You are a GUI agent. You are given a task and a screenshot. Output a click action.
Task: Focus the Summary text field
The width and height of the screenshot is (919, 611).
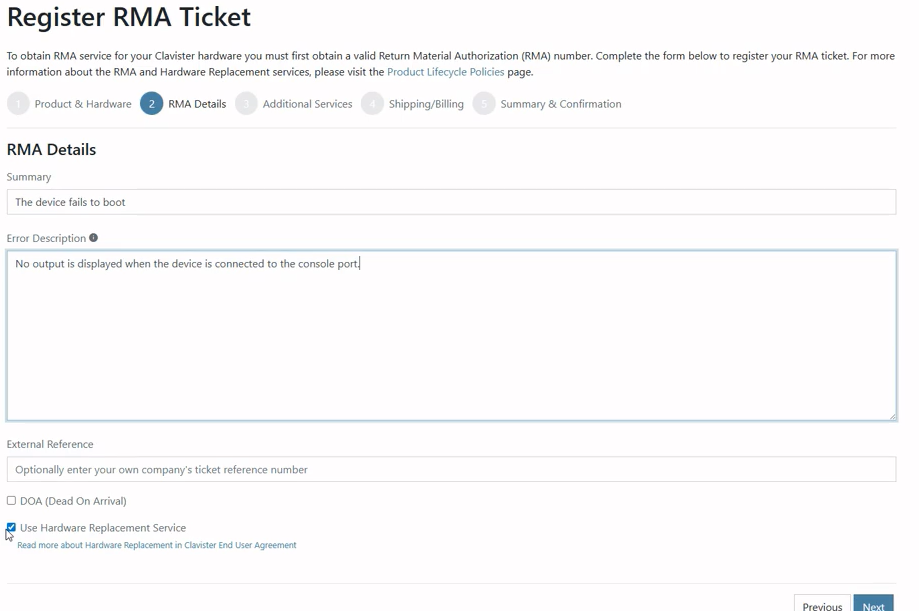pos(451,202)
